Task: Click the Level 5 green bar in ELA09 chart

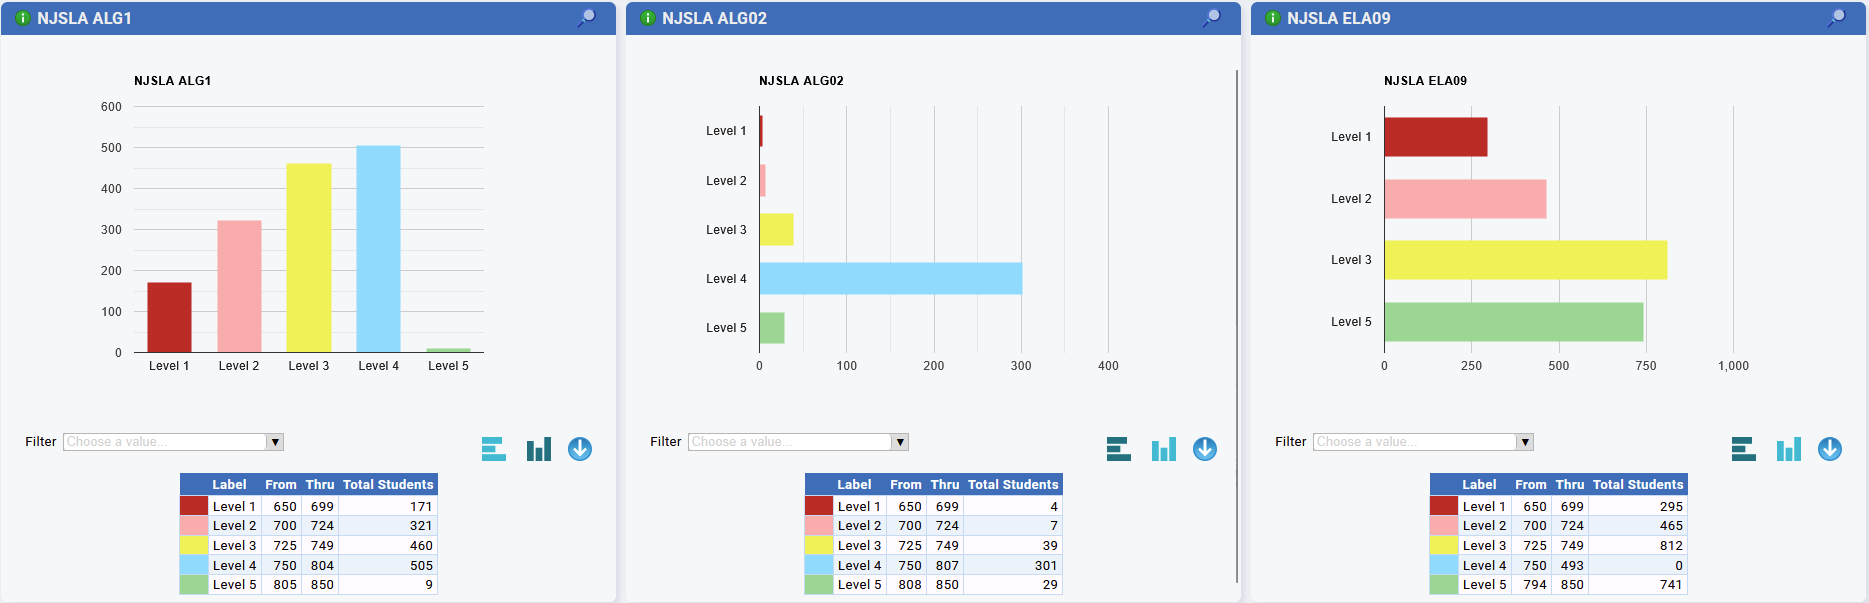Action: pyautogui.click(x=1514, y=322)
